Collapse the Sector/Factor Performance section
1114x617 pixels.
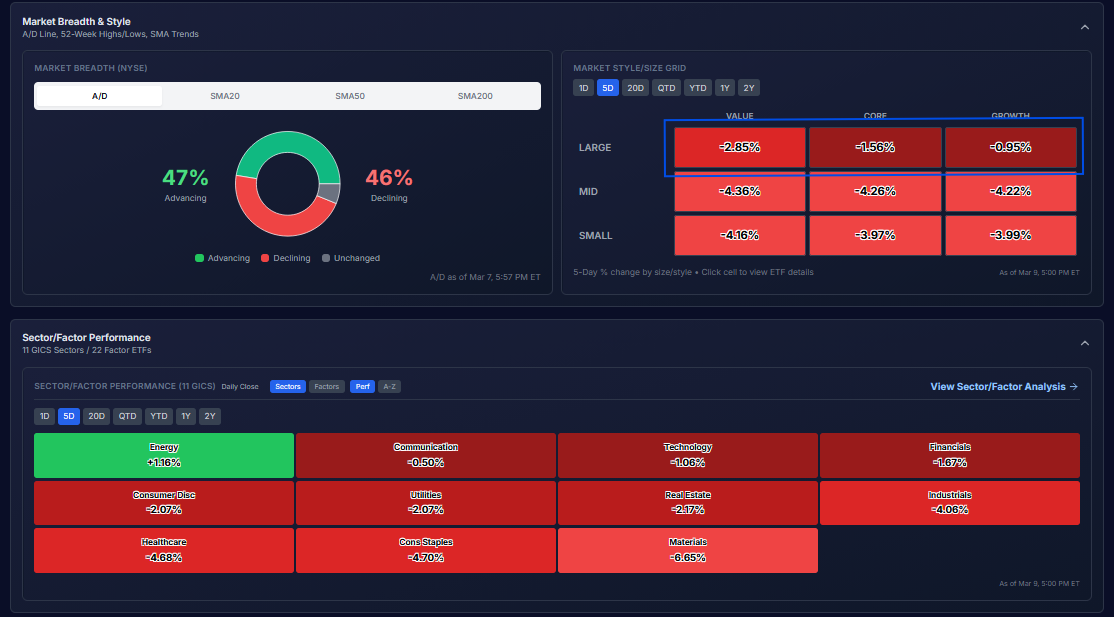pos(1085,343)
